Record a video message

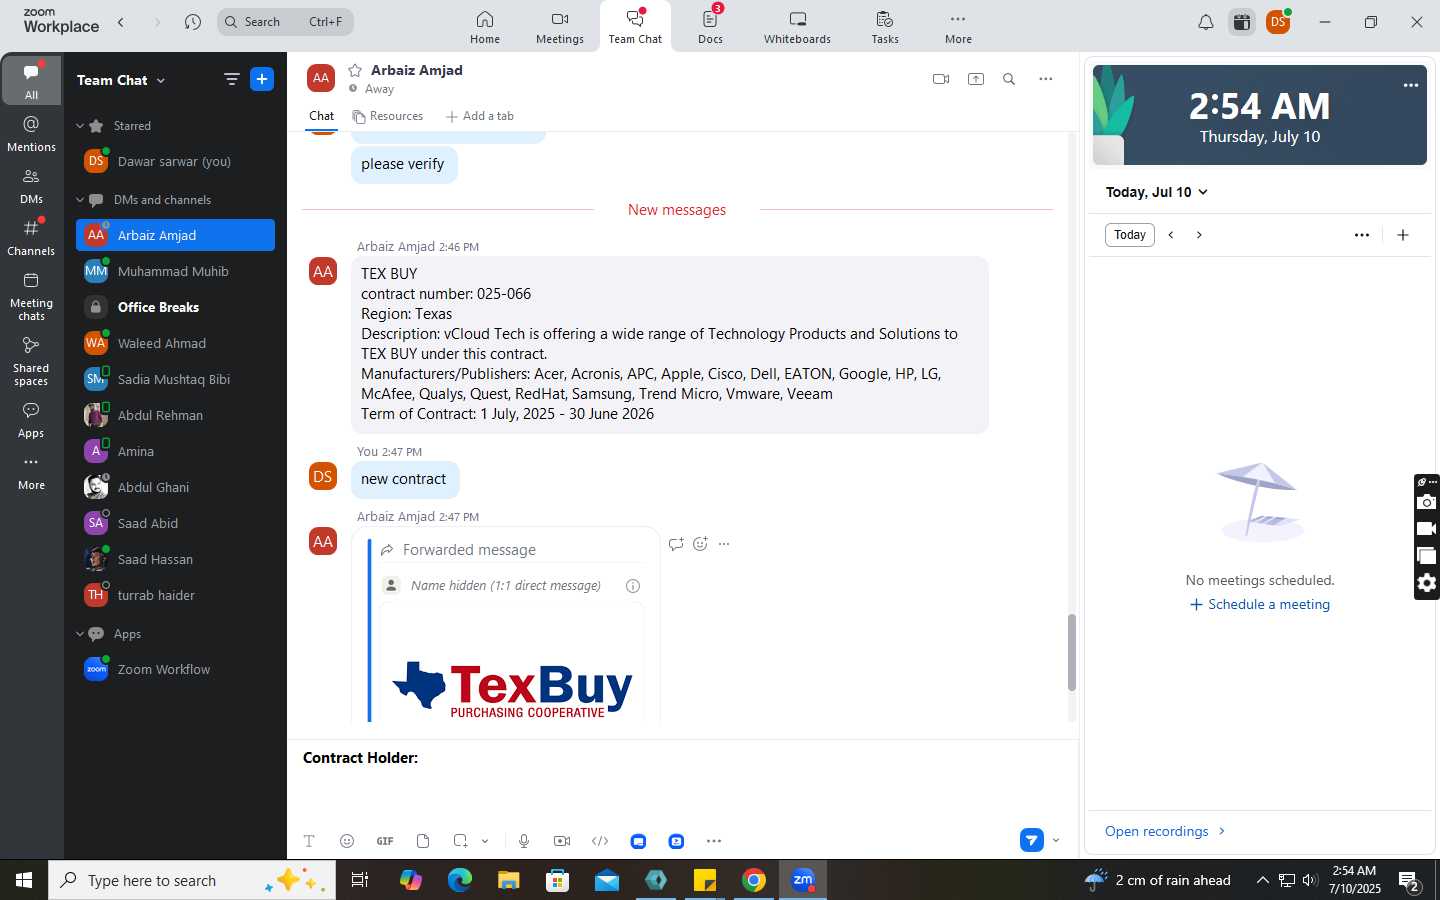562,841
